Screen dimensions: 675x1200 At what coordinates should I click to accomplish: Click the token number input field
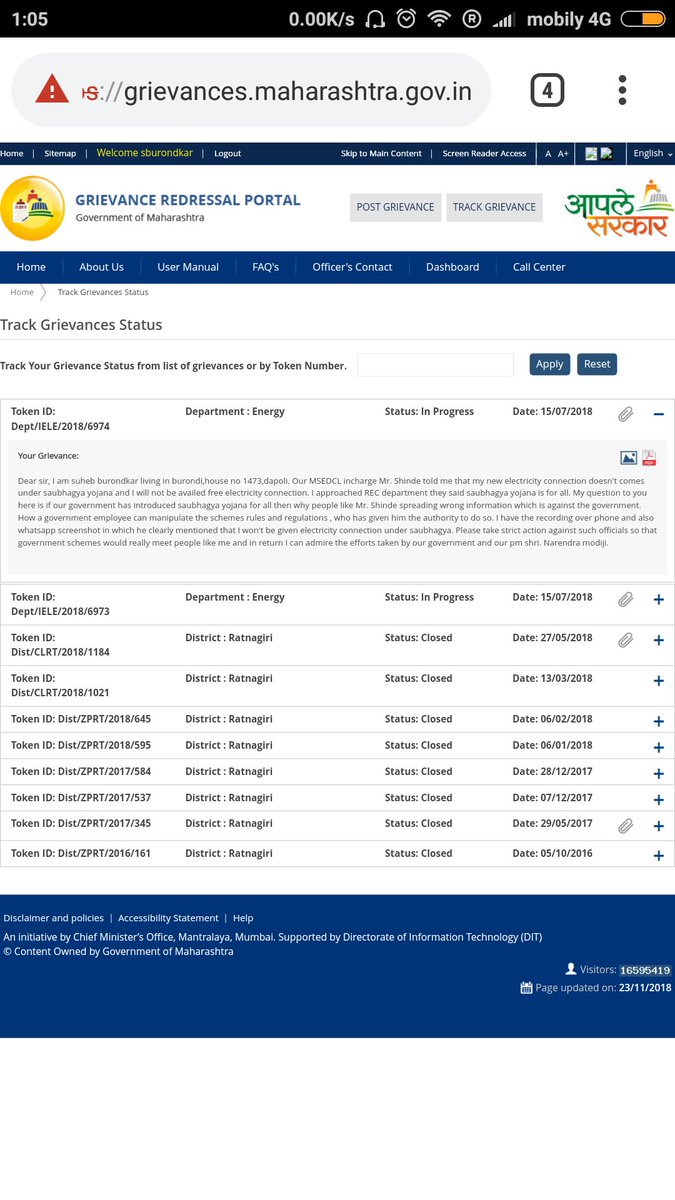pyautogui.click(x=435, y=365)
